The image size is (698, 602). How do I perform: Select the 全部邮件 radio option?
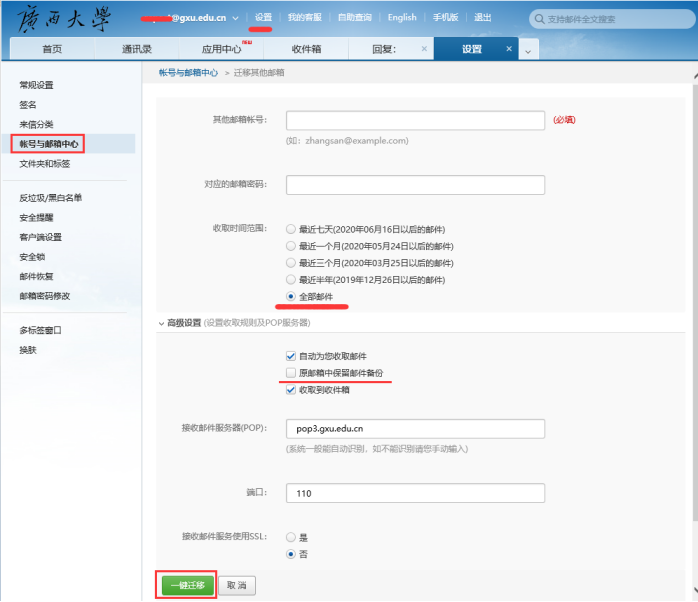click(291, 297)
